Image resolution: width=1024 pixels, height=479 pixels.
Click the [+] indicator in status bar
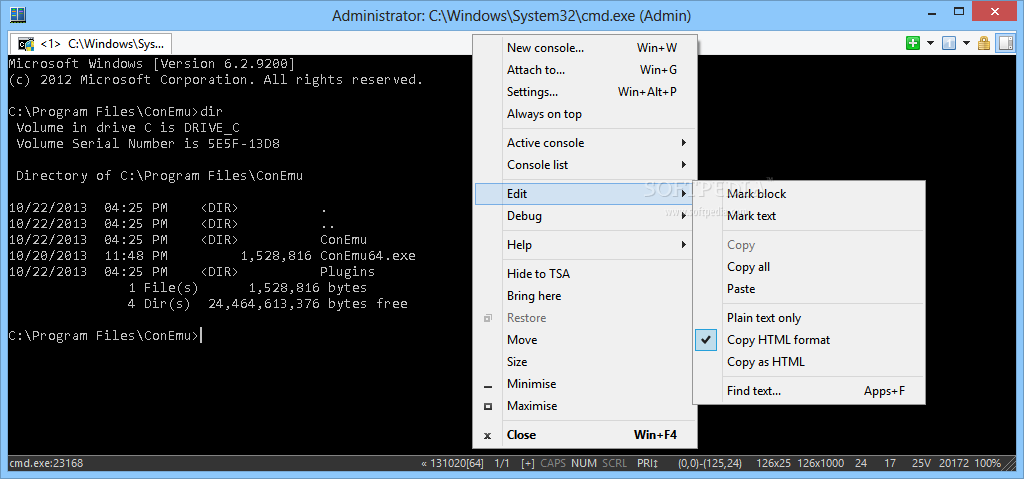528,463
